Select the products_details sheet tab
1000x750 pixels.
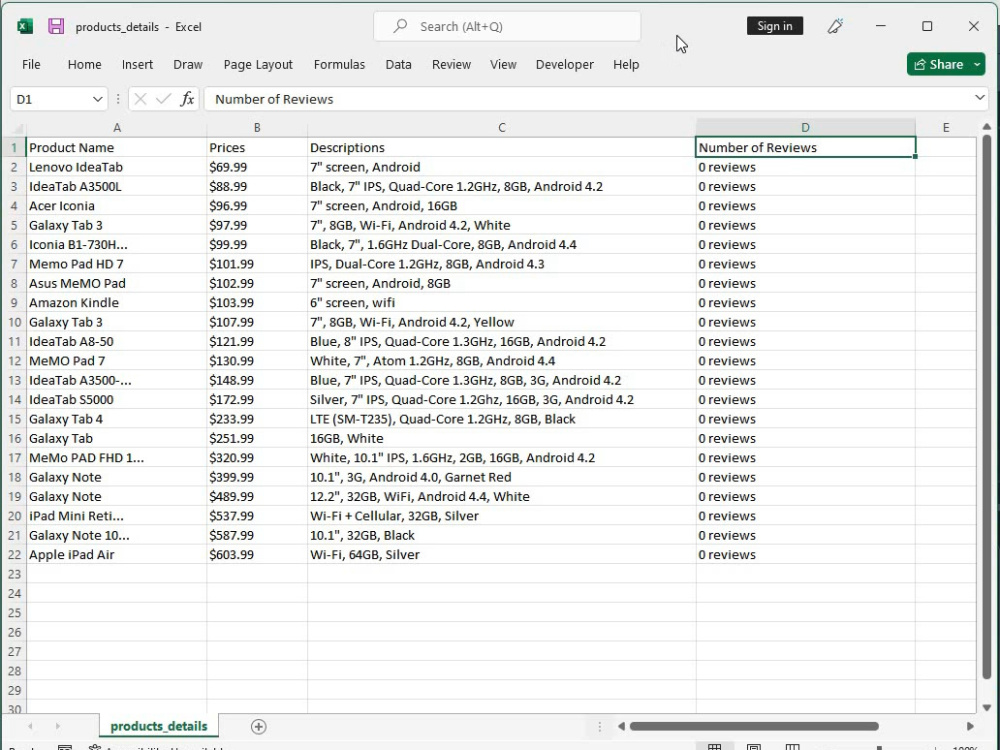pyautogui.click(x=159, y=726)
